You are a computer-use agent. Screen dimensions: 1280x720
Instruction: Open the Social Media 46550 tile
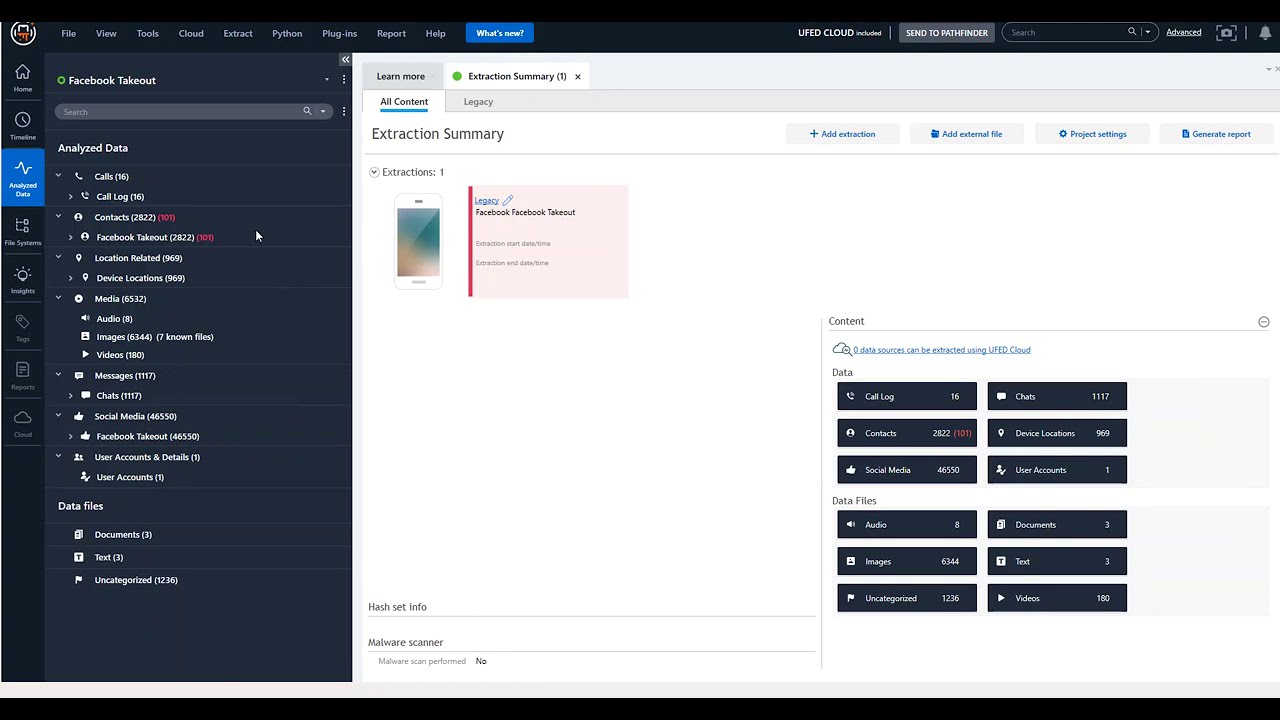(907, 470)
